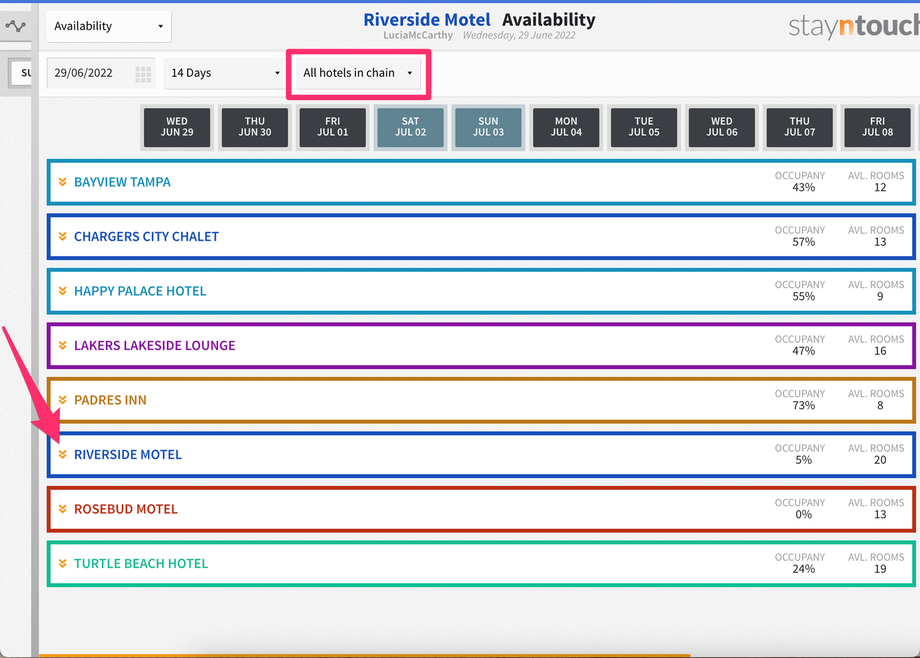The height and width of the screenshot is (658, 920).
Task: Click the PADRES INN hotel name
Action: tap(110, 400)
